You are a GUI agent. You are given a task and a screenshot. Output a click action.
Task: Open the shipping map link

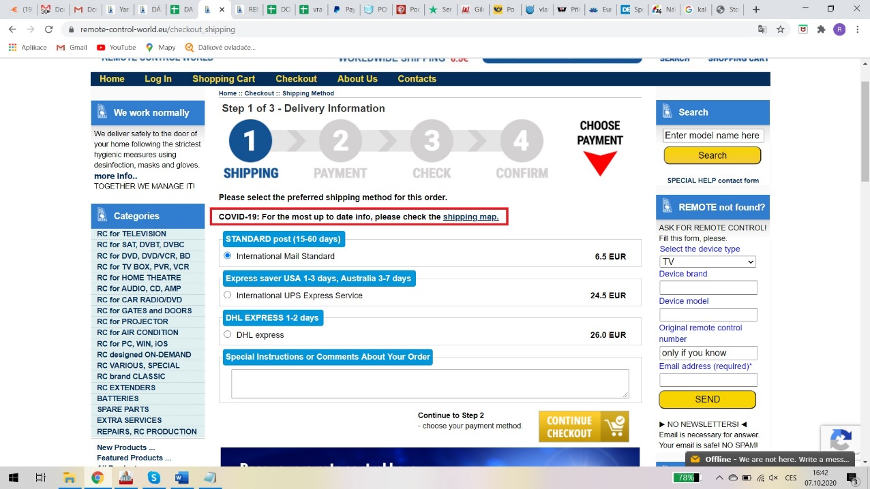click(471, 217)
